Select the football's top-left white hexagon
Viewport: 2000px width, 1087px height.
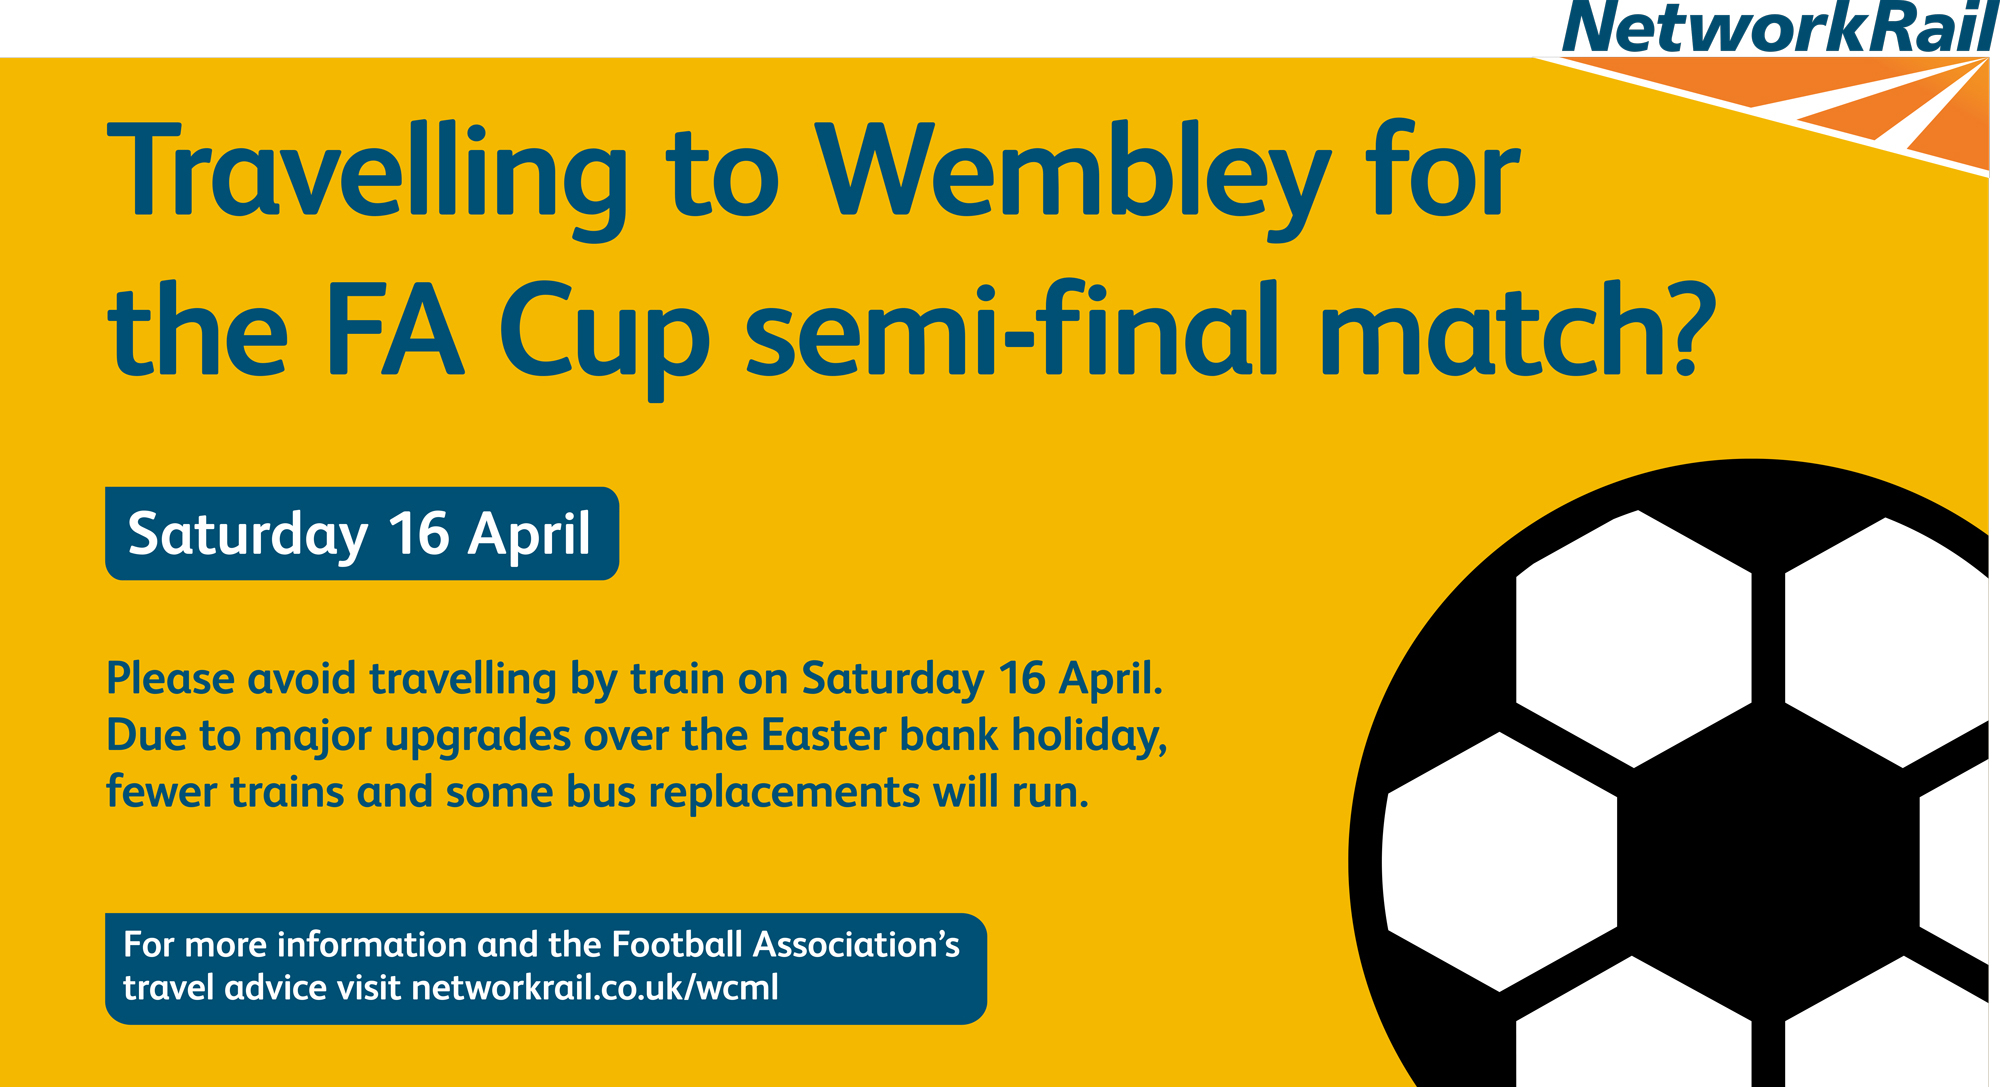click(x=1633, y=638)
